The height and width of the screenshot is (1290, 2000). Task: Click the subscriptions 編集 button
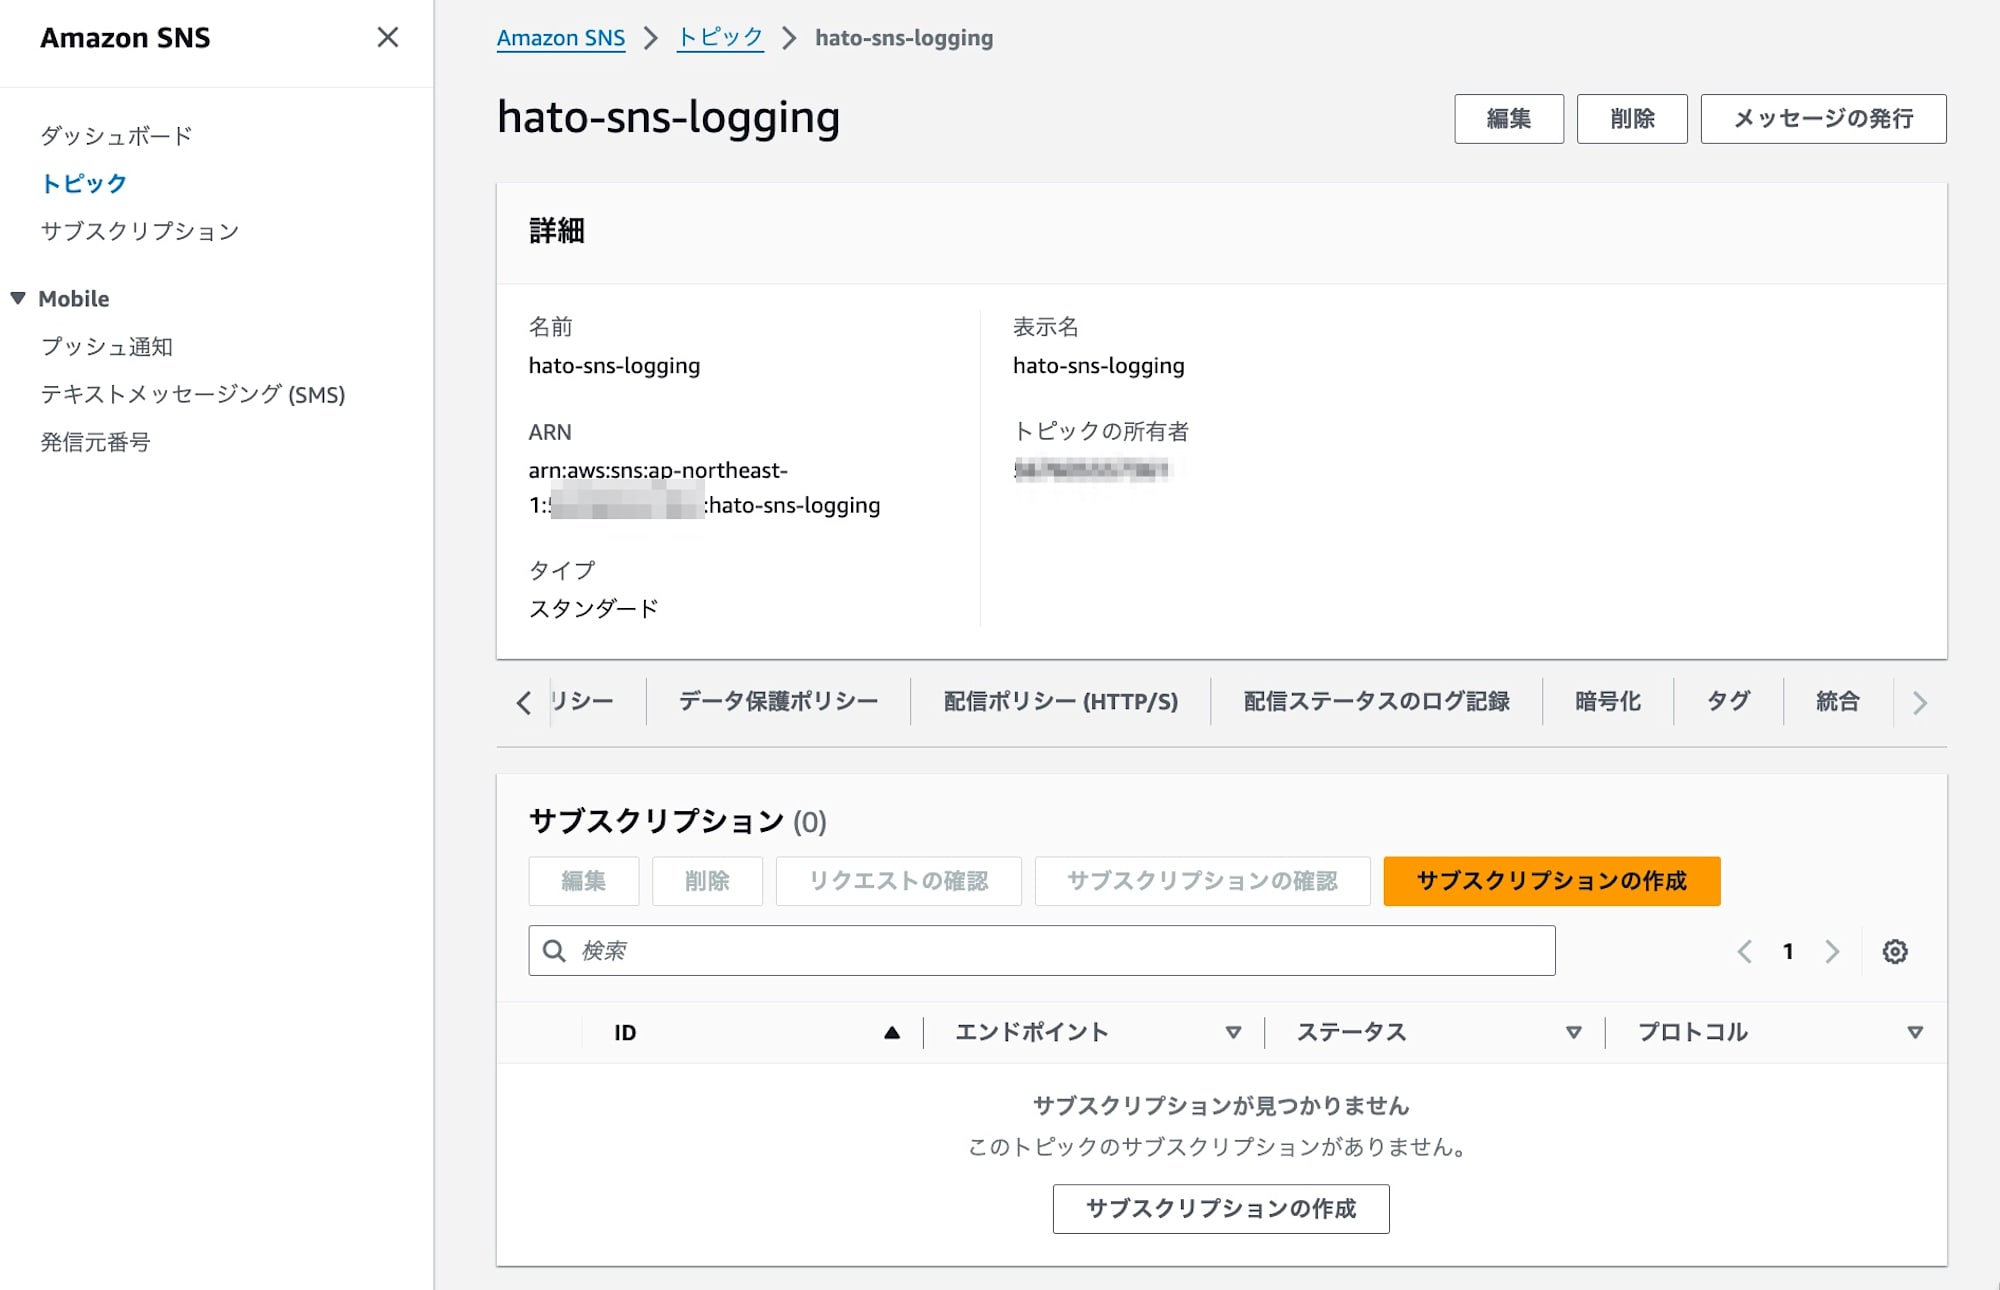pyautogui.click(x=584, y=881)
